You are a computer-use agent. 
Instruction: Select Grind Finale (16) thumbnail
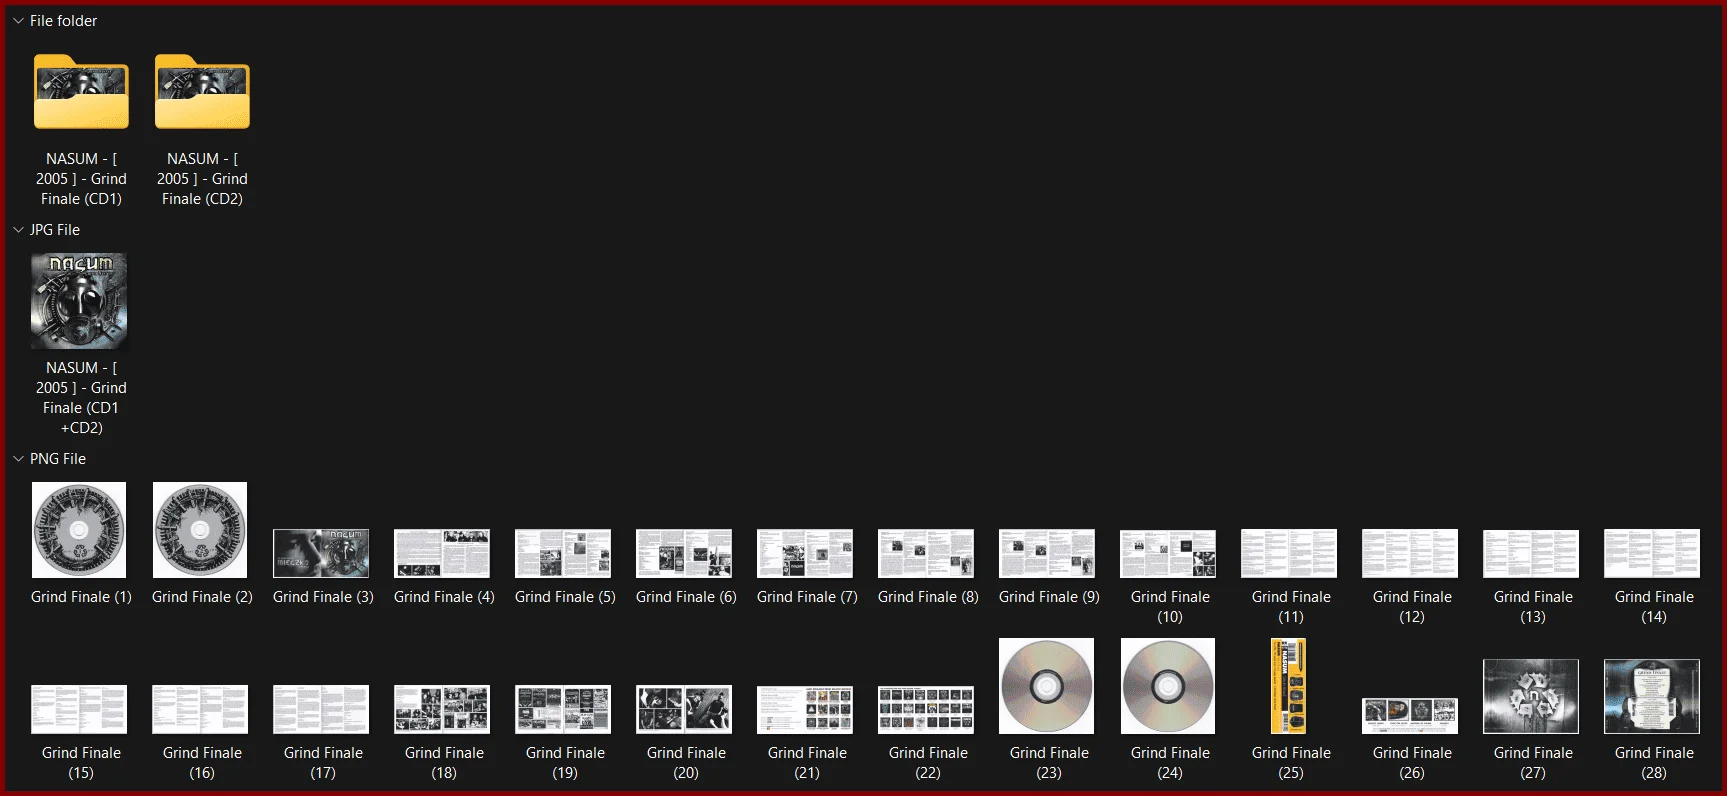click(200, 709)
